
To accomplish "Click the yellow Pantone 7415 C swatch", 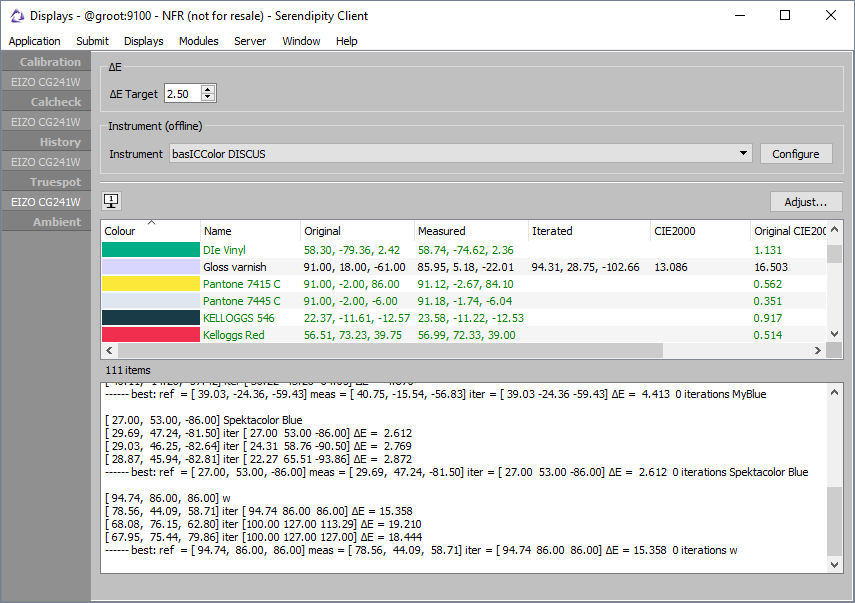I will pyautogui.click(x=150, y=284).
